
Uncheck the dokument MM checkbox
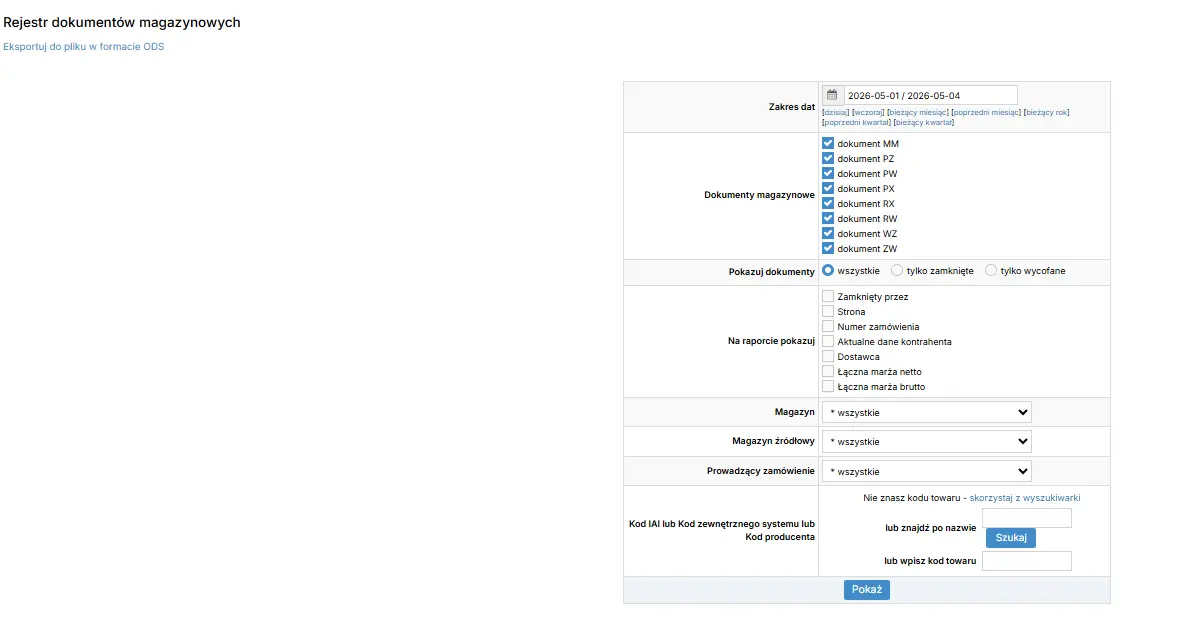point(828,144)
